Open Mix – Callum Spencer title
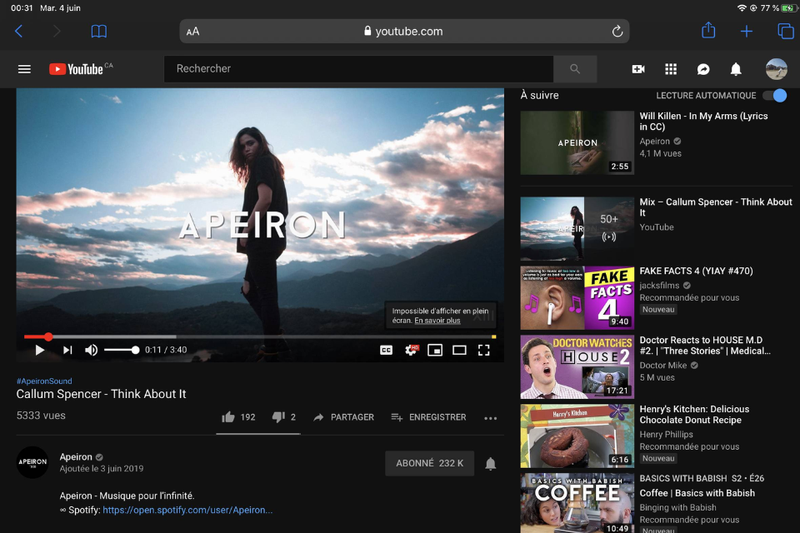The width and height of the screenshot is (800, 533). (716, 207)
